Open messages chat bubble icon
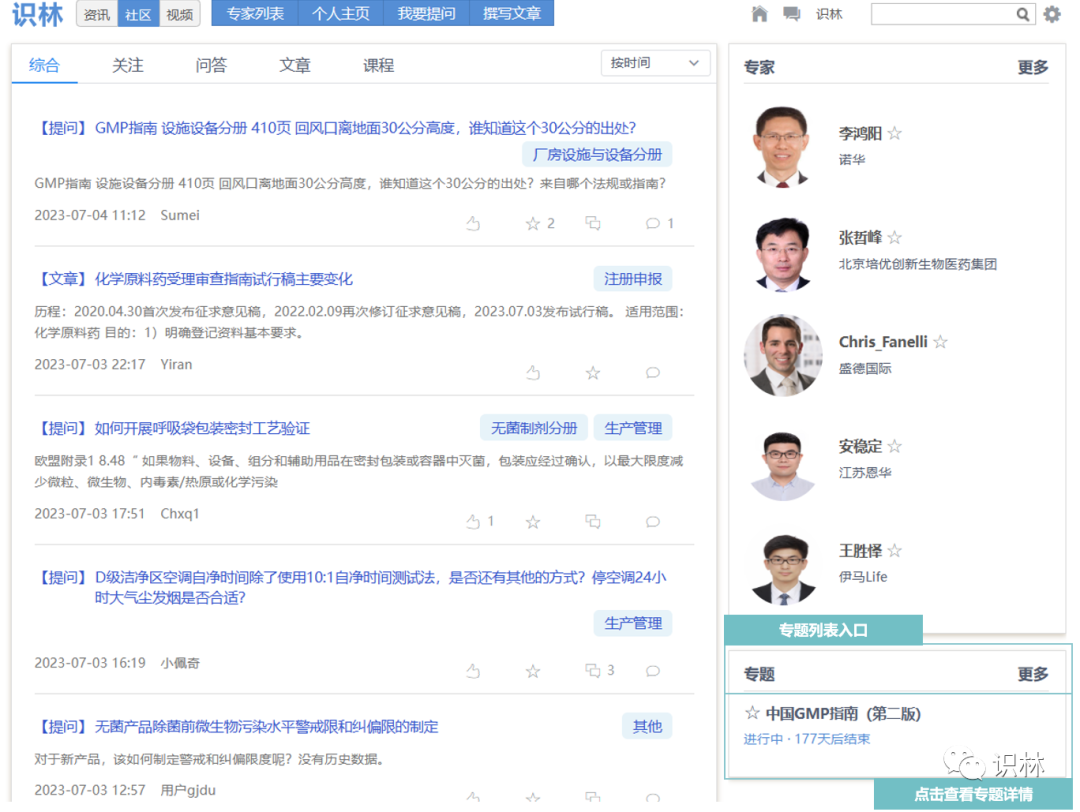The width and height of the screenshot is (1080, 812). click(x=792, y=14)
